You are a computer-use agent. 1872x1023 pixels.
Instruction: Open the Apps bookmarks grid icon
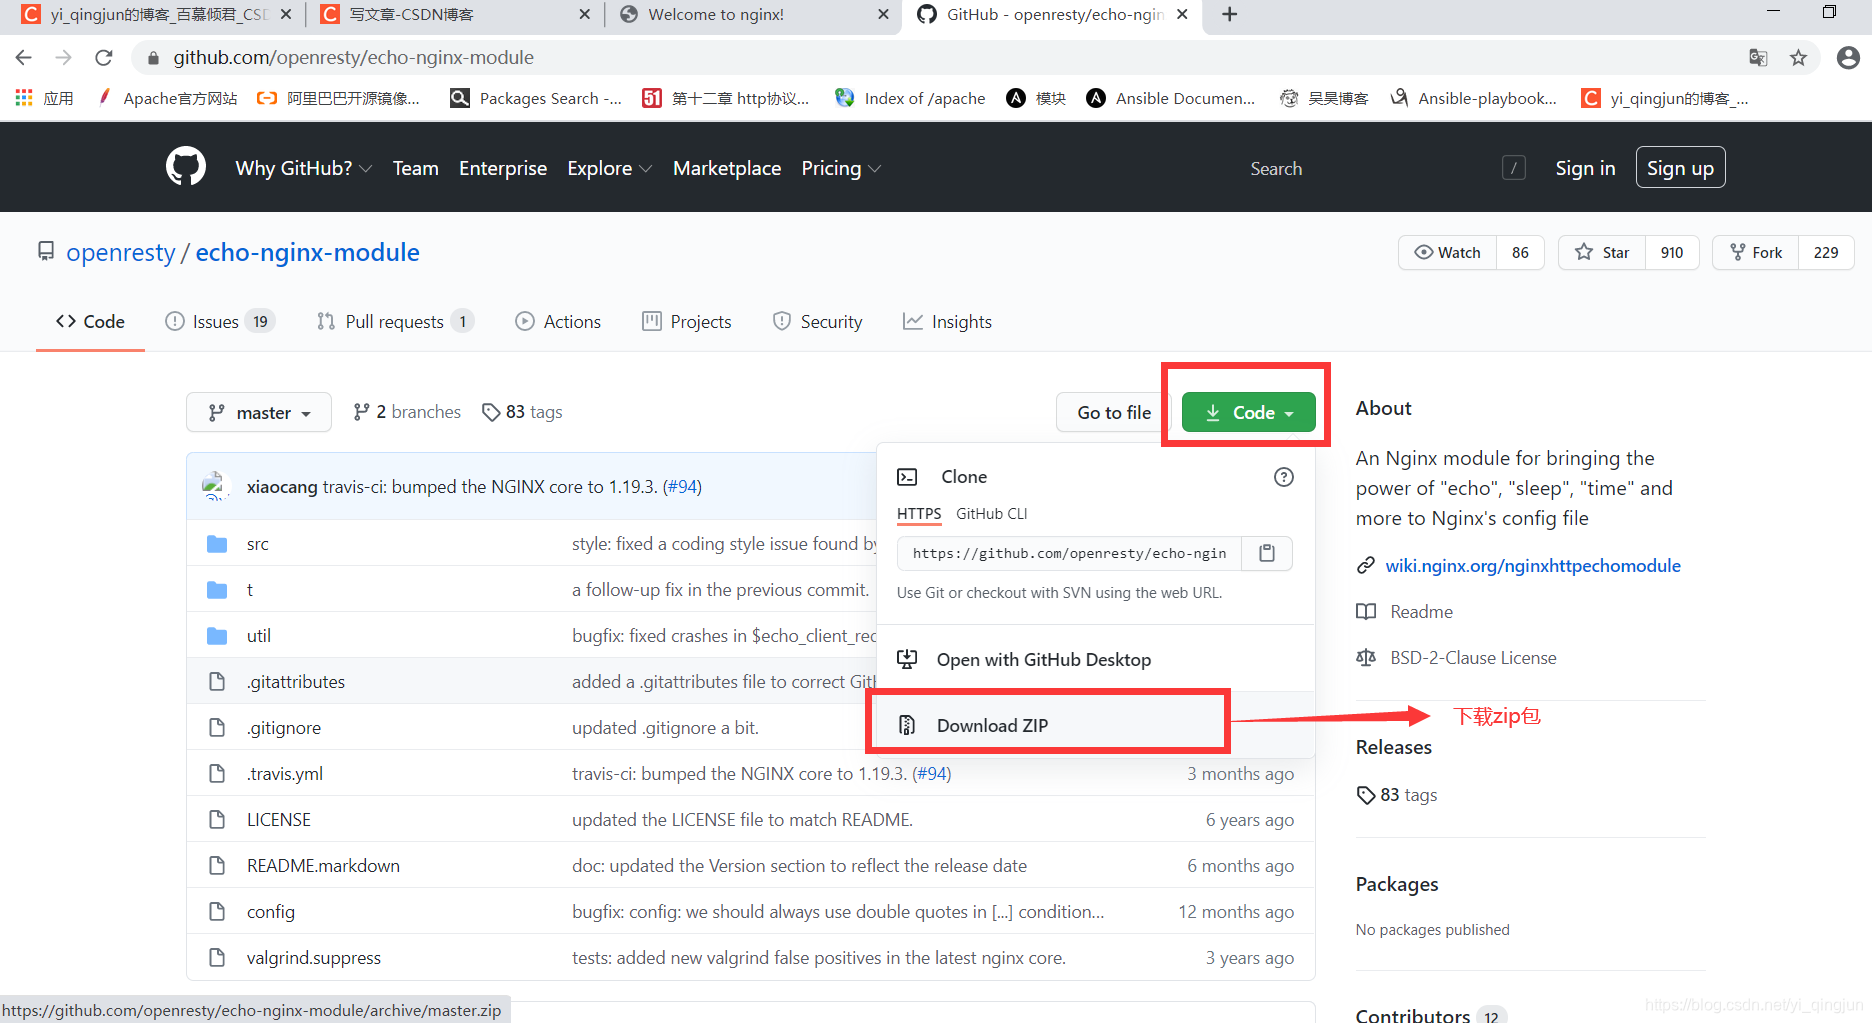24,97
